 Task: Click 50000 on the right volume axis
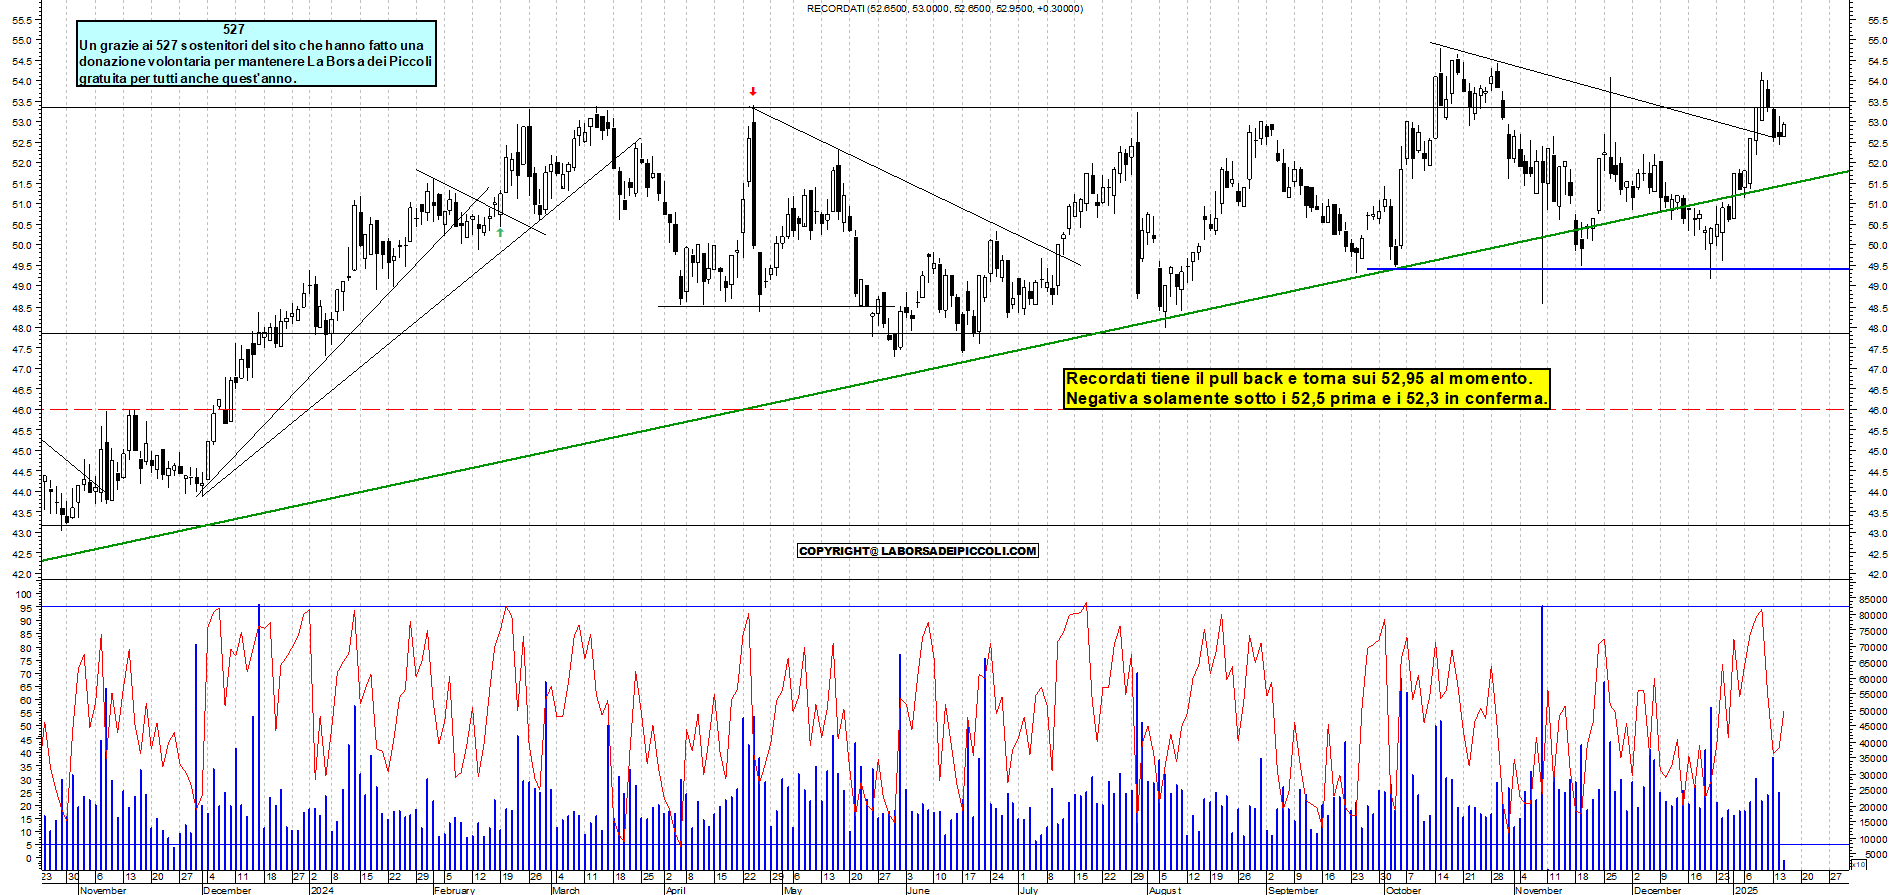pyautogui.click(x=1873, y=711)
